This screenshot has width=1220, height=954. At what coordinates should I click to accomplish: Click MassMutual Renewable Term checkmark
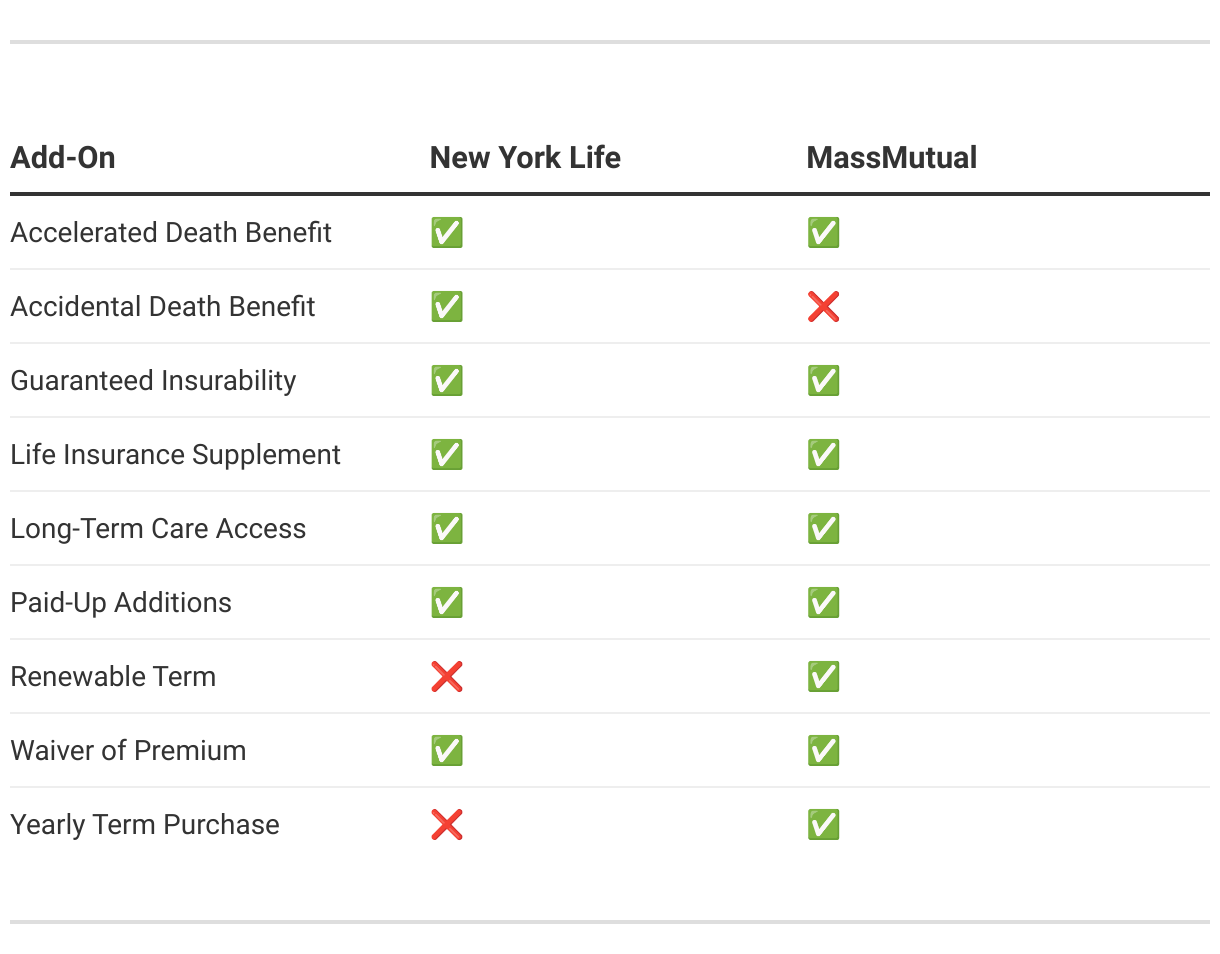(x=823, y=677)
